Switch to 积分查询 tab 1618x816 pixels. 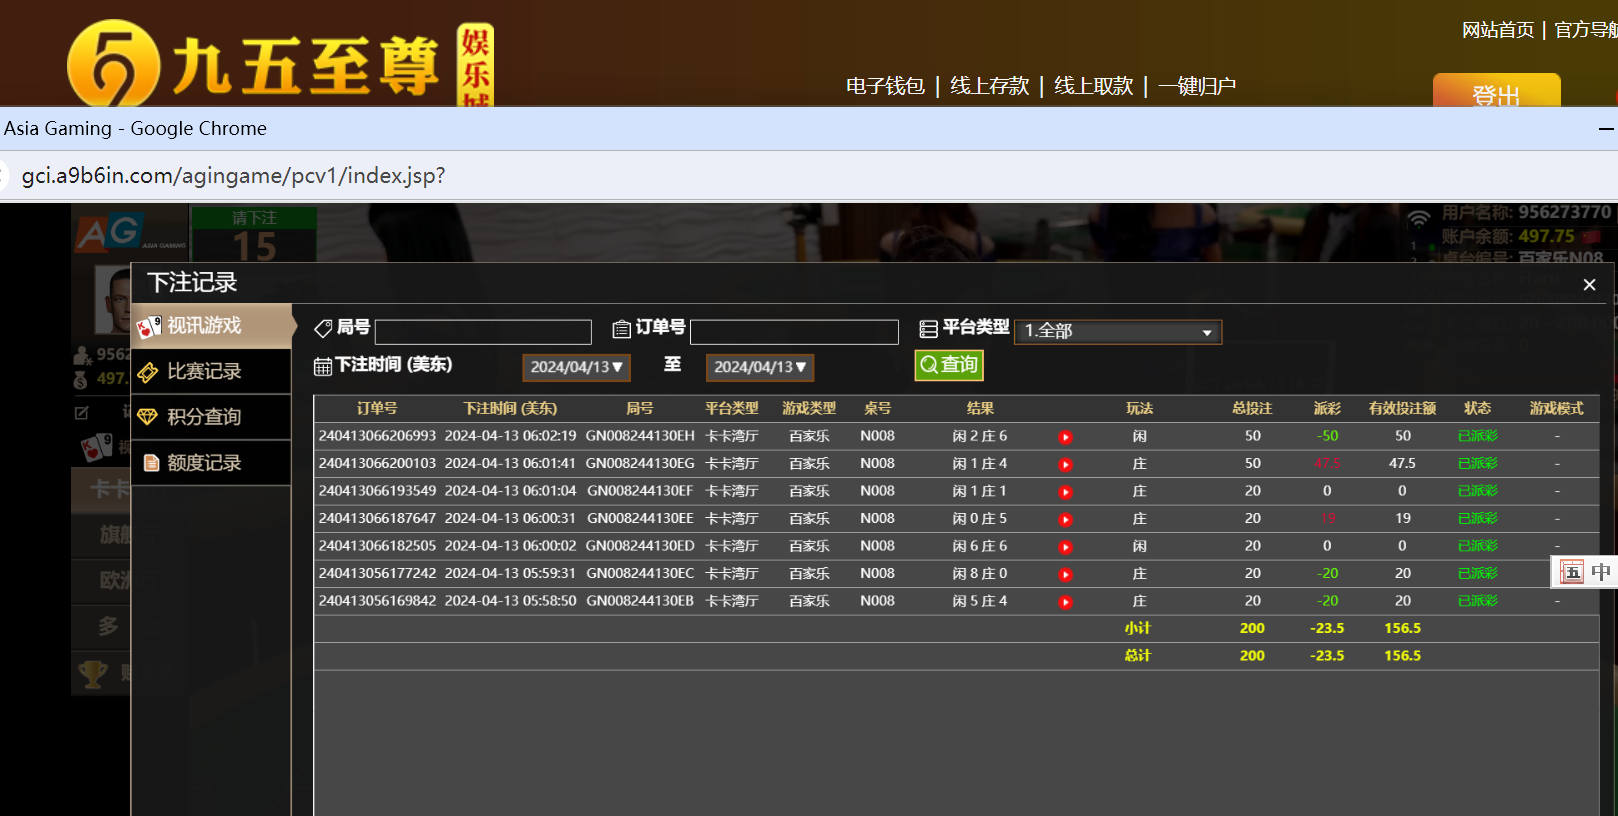(x=212, y=417)
